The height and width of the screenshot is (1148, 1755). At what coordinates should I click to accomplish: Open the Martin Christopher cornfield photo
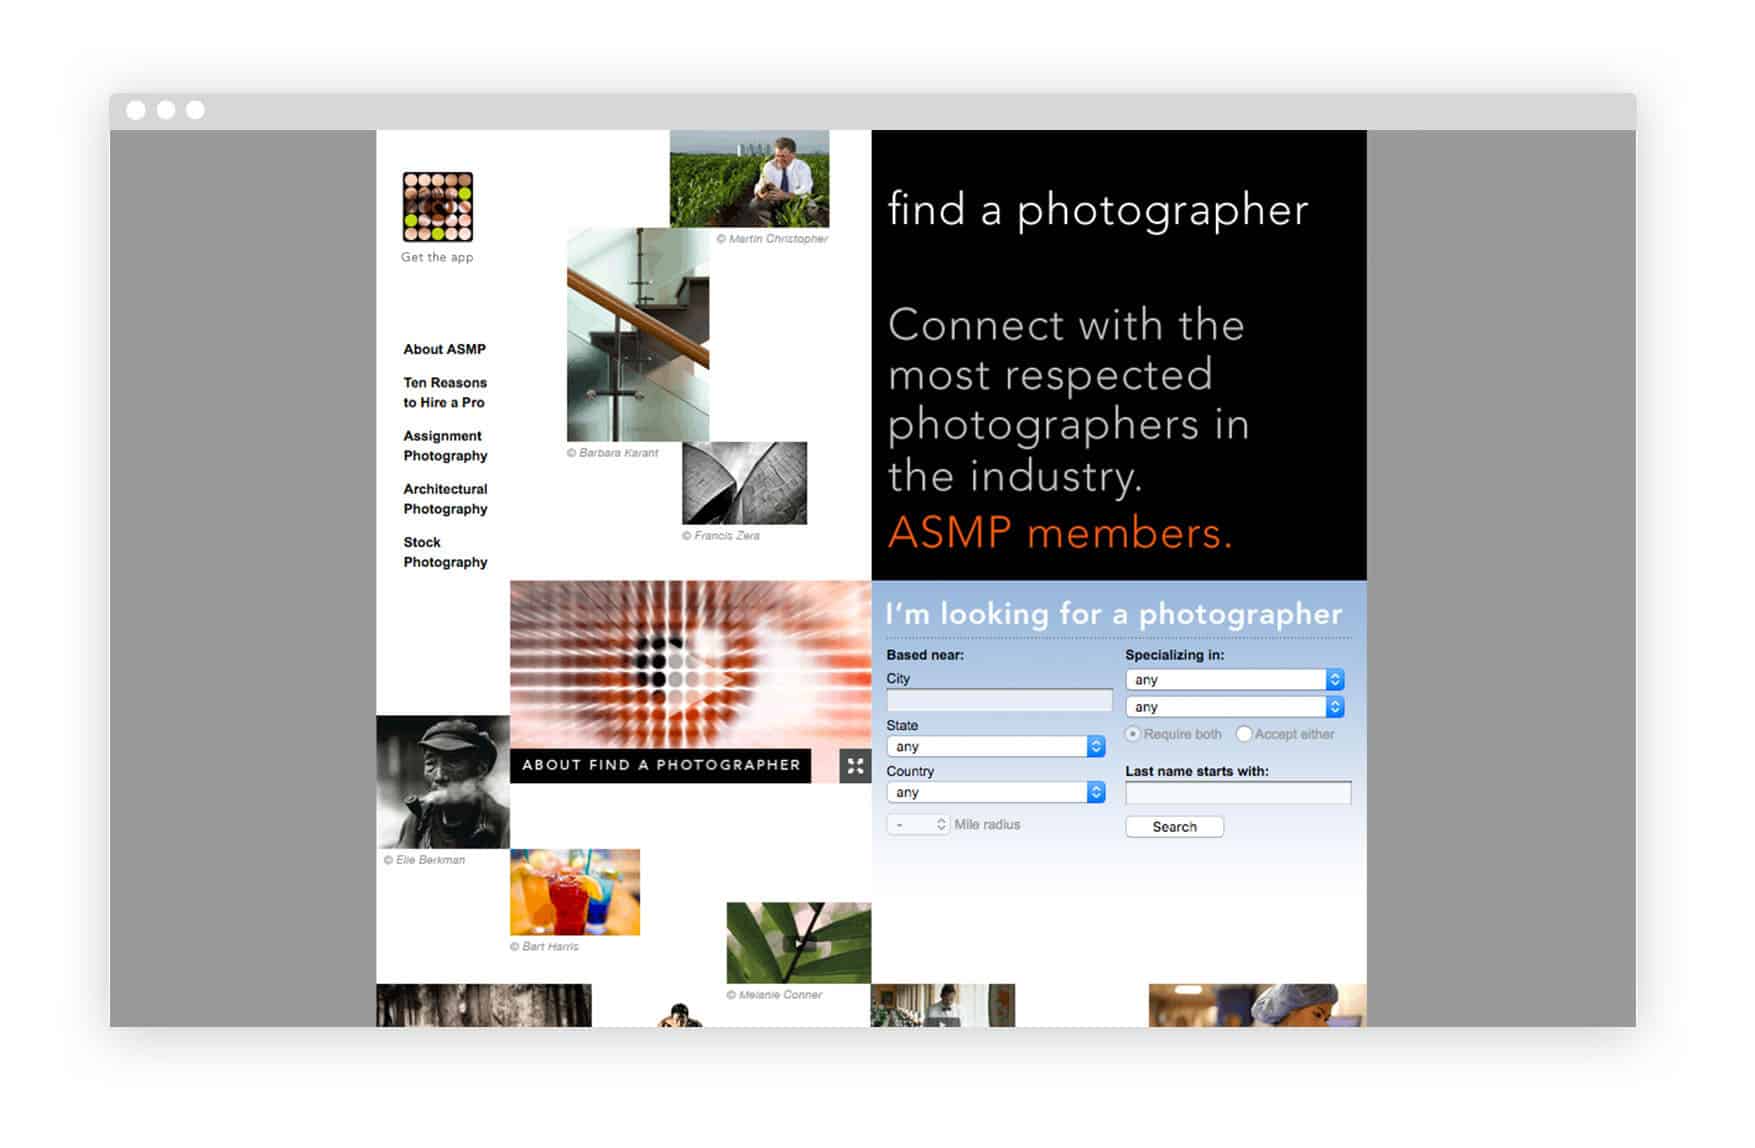(x=749, y=179)
